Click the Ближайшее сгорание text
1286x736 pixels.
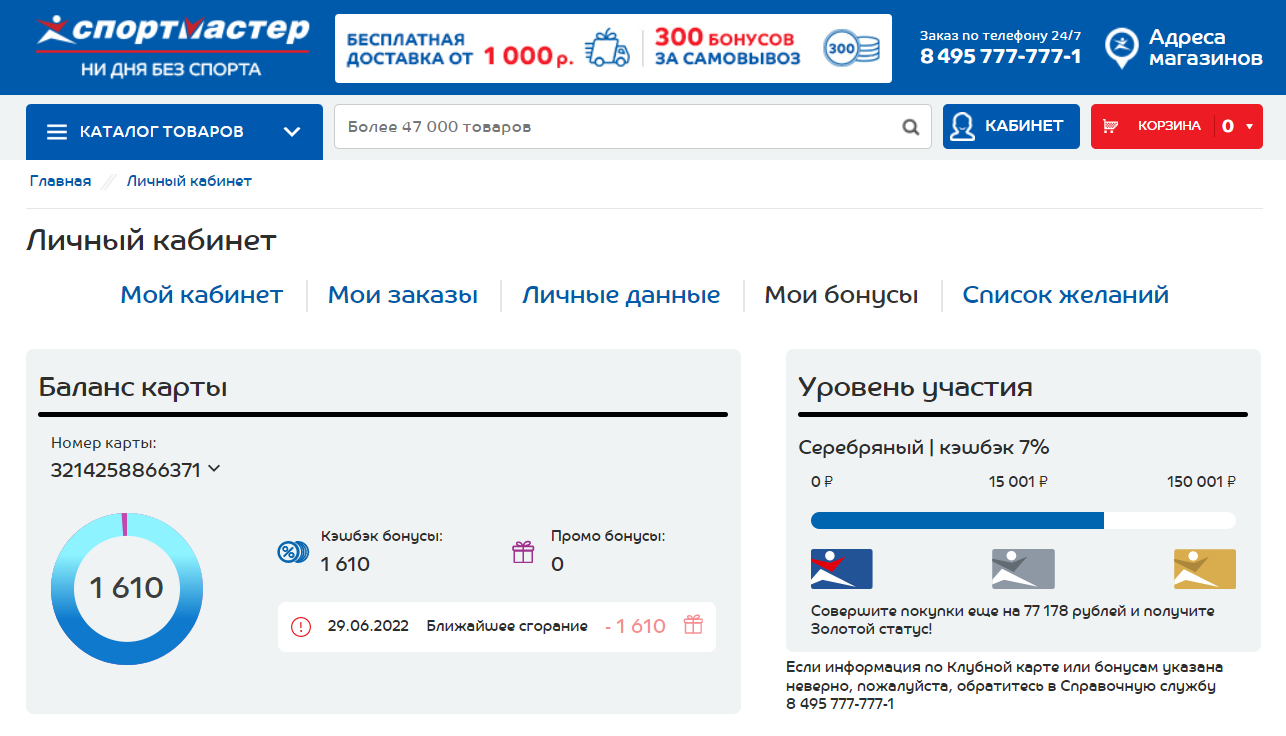(507, 626)
